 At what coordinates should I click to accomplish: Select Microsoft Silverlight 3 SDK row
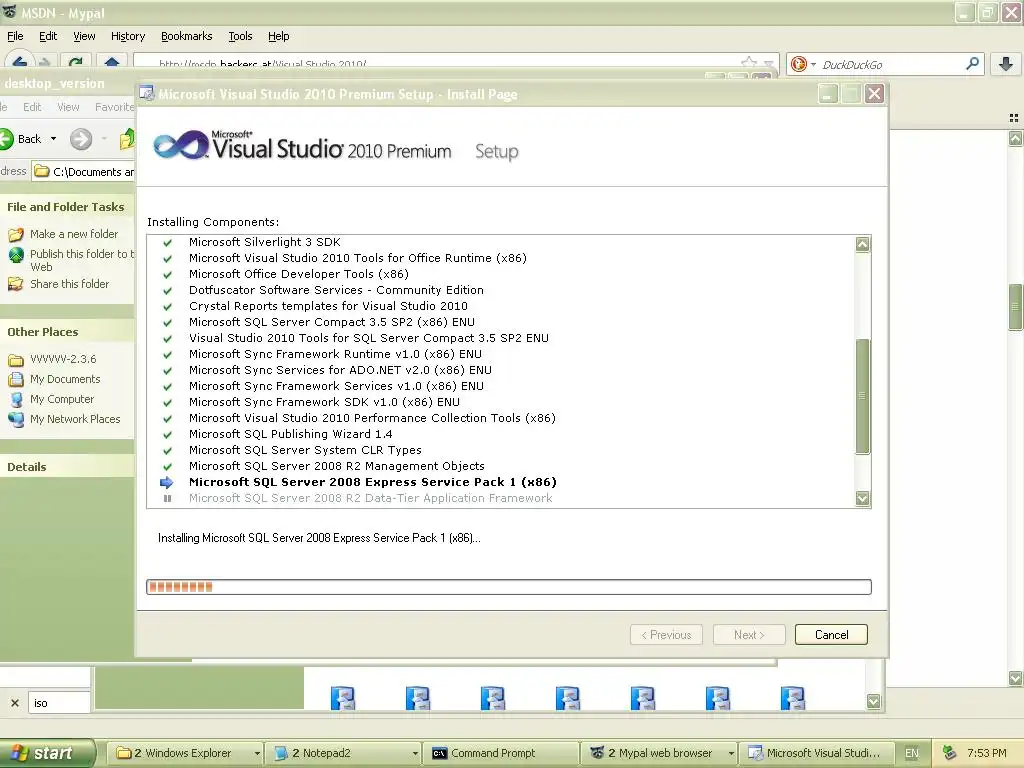click(x=264, y=242)
